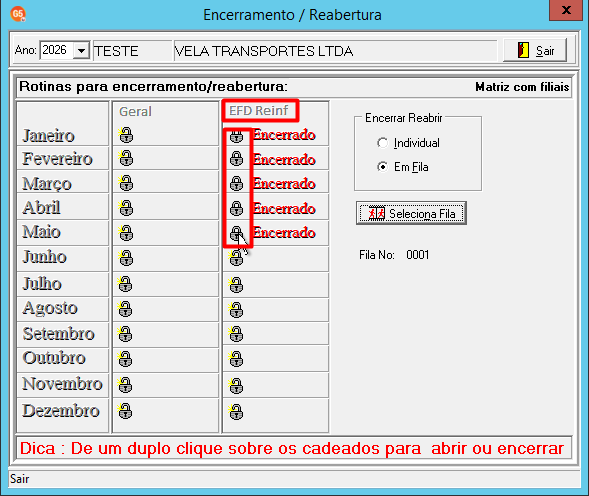Click the Agosto month label
Screen dimensions: 589x496
coord(50,308)
